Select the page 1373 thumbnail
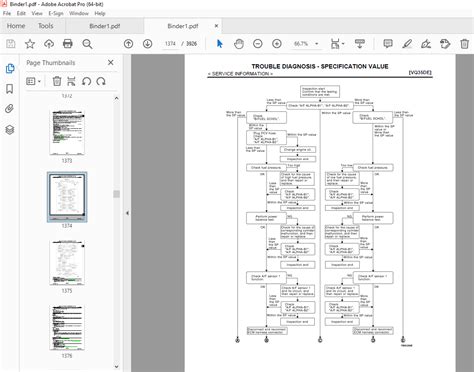 click(x=67, y=133)
